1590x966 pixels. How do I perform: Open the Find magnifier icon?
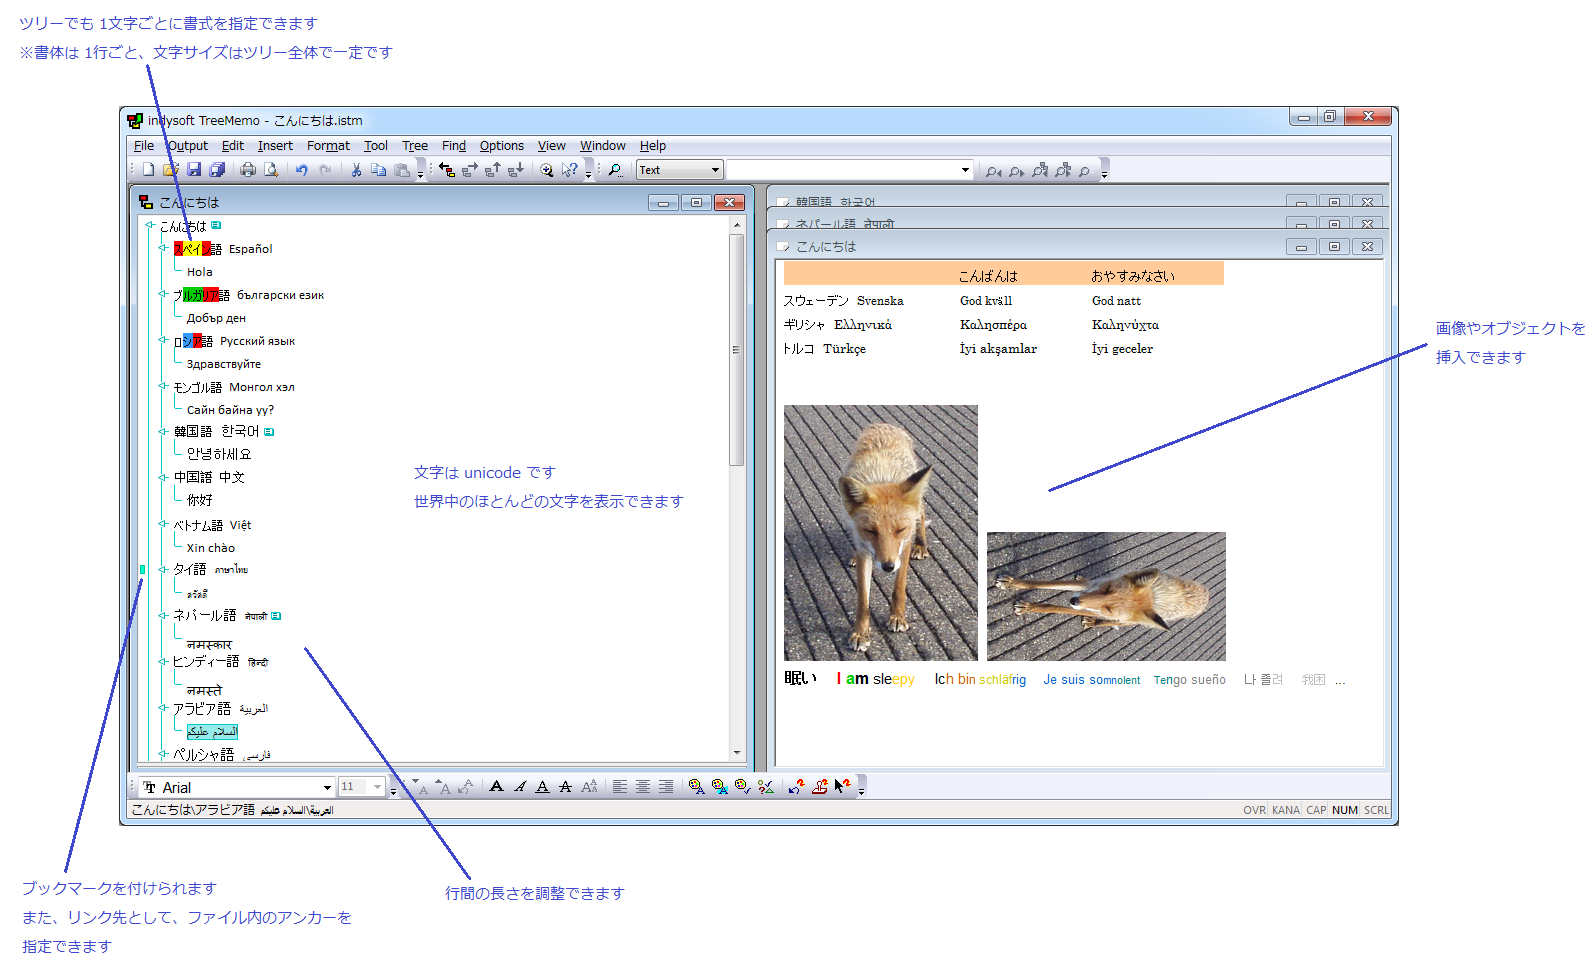tap(616, 170)
